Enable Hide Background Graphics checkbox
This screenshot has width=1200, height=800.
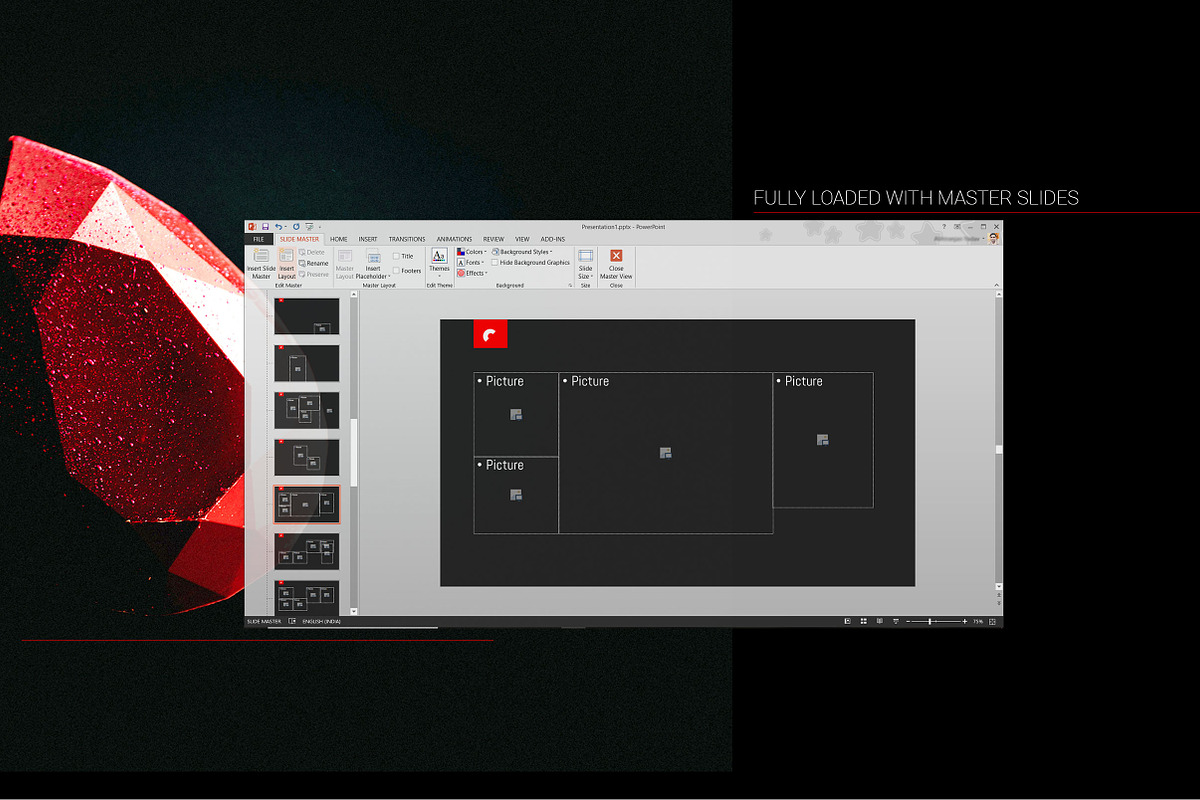pos(494,263)
